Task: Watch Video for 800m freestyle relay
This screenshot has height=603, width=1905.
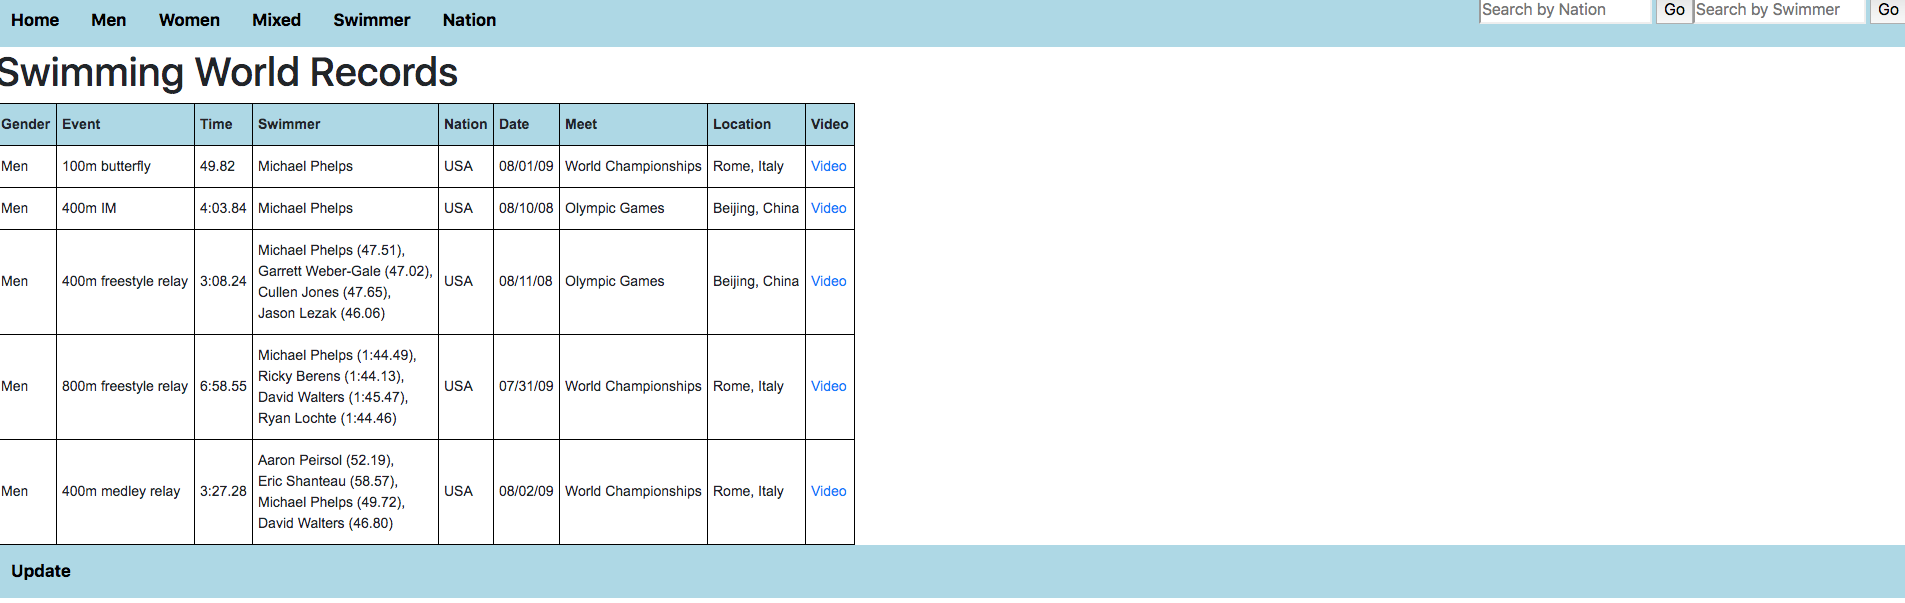Action: 828,386
